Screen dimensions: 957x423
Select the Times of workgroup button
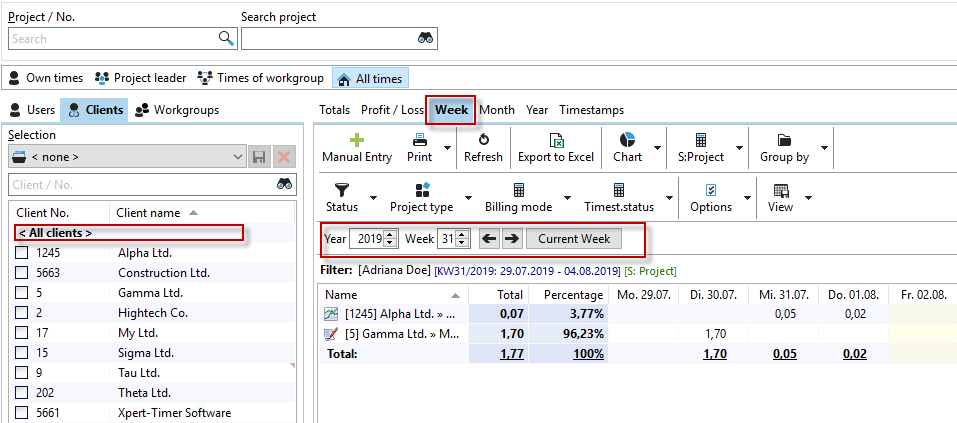[261, 78]
